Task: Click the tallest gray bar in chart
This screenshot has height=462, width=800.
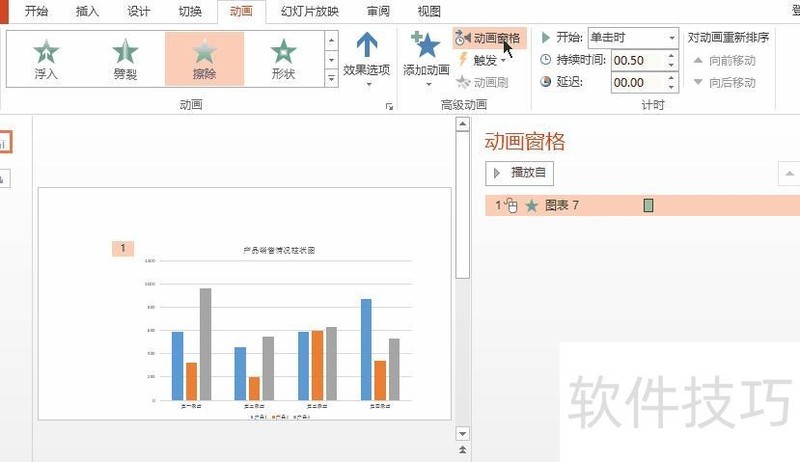Action: coord(205,344)
